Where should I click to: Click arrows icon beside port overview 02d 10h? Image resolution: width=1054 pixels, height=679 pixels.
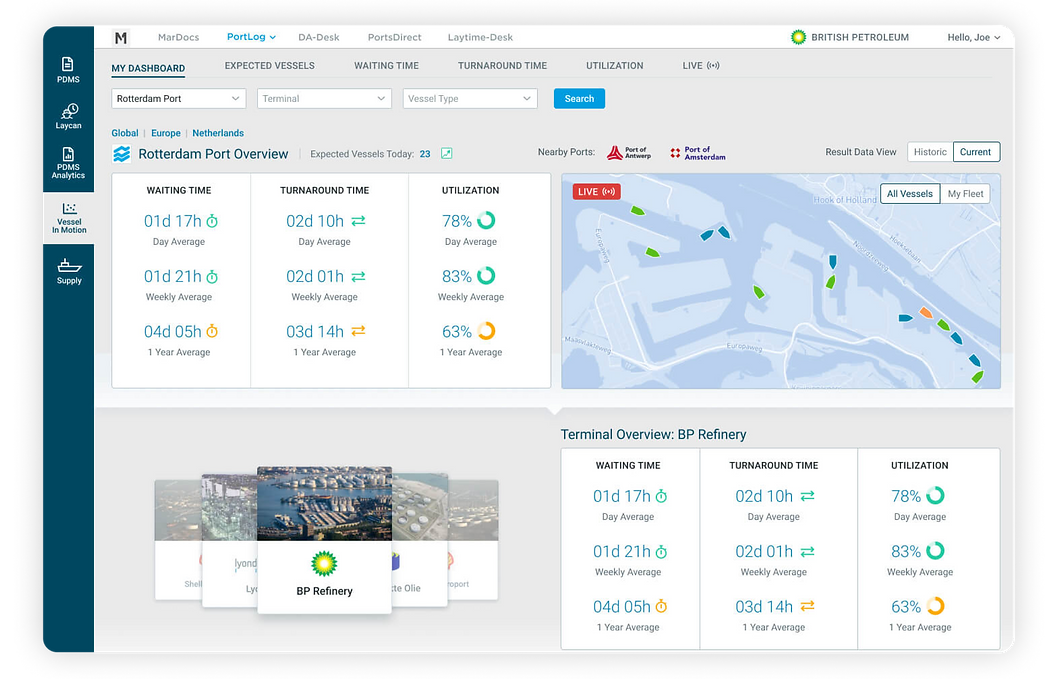[358, 221]
